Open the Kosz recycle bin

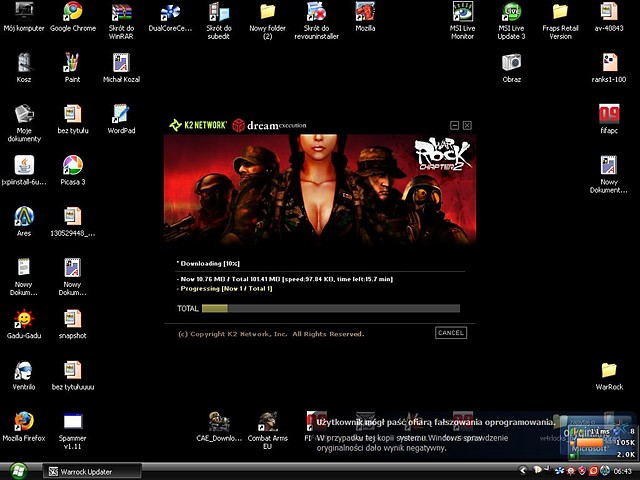(24, 68)
